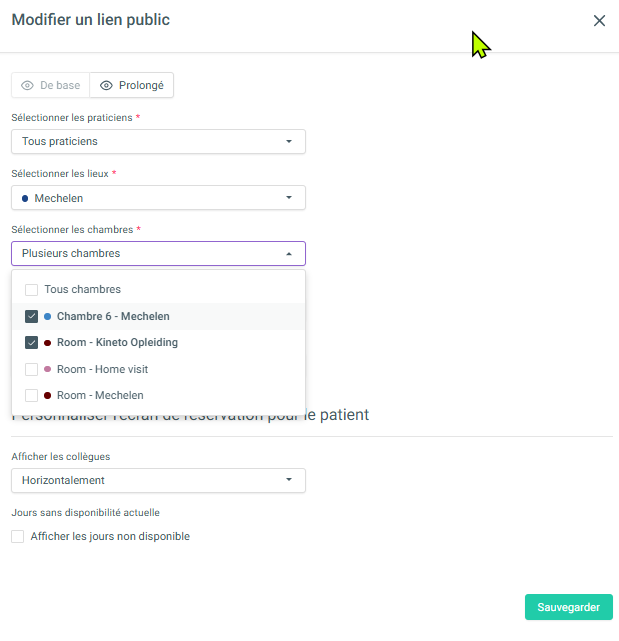The width and height of the screenshot is (619, 641).
Task: Switch to the De base tab
Action: coord(51,86)
